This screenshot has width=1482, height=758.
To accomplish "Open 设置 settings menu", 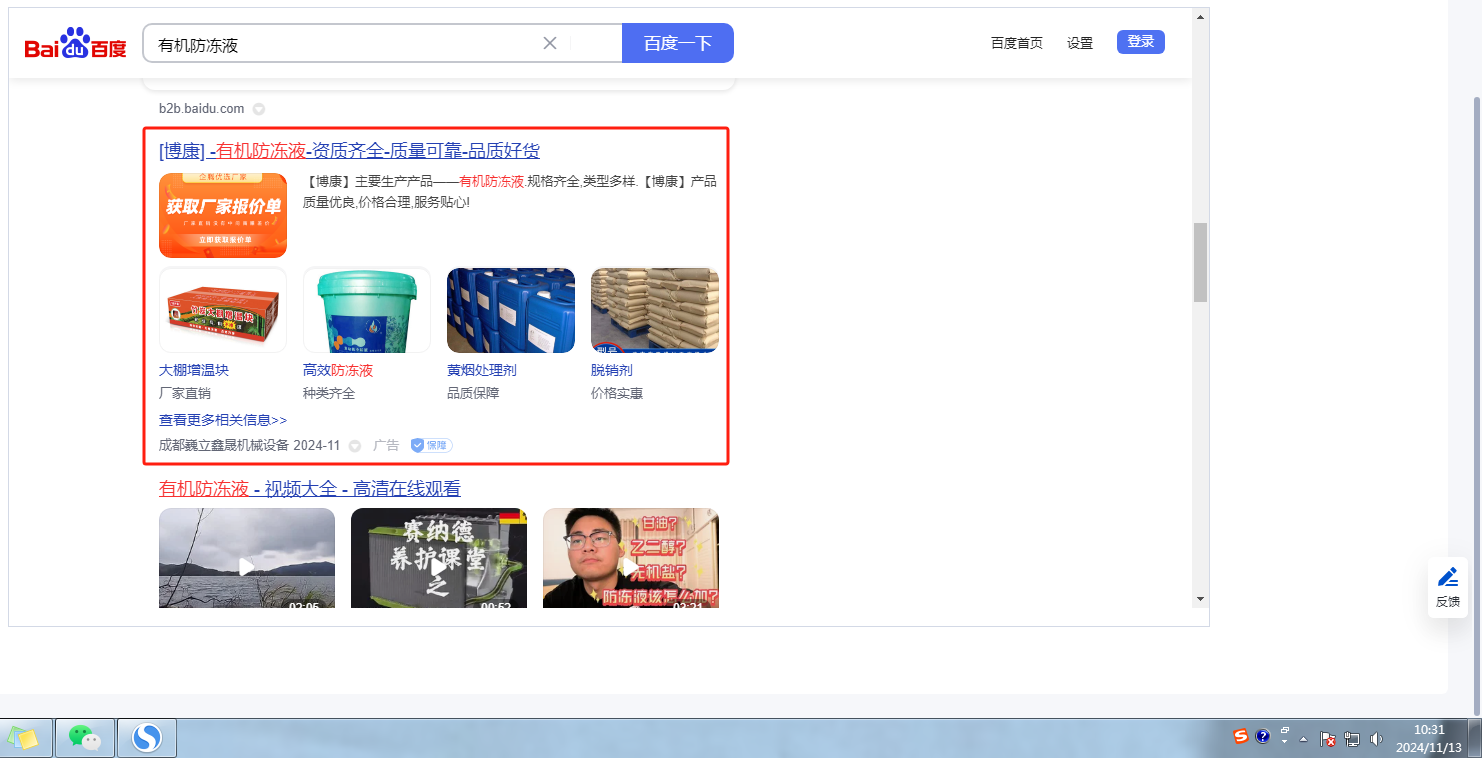I will pyautogui.click(x=1080, y=43).
